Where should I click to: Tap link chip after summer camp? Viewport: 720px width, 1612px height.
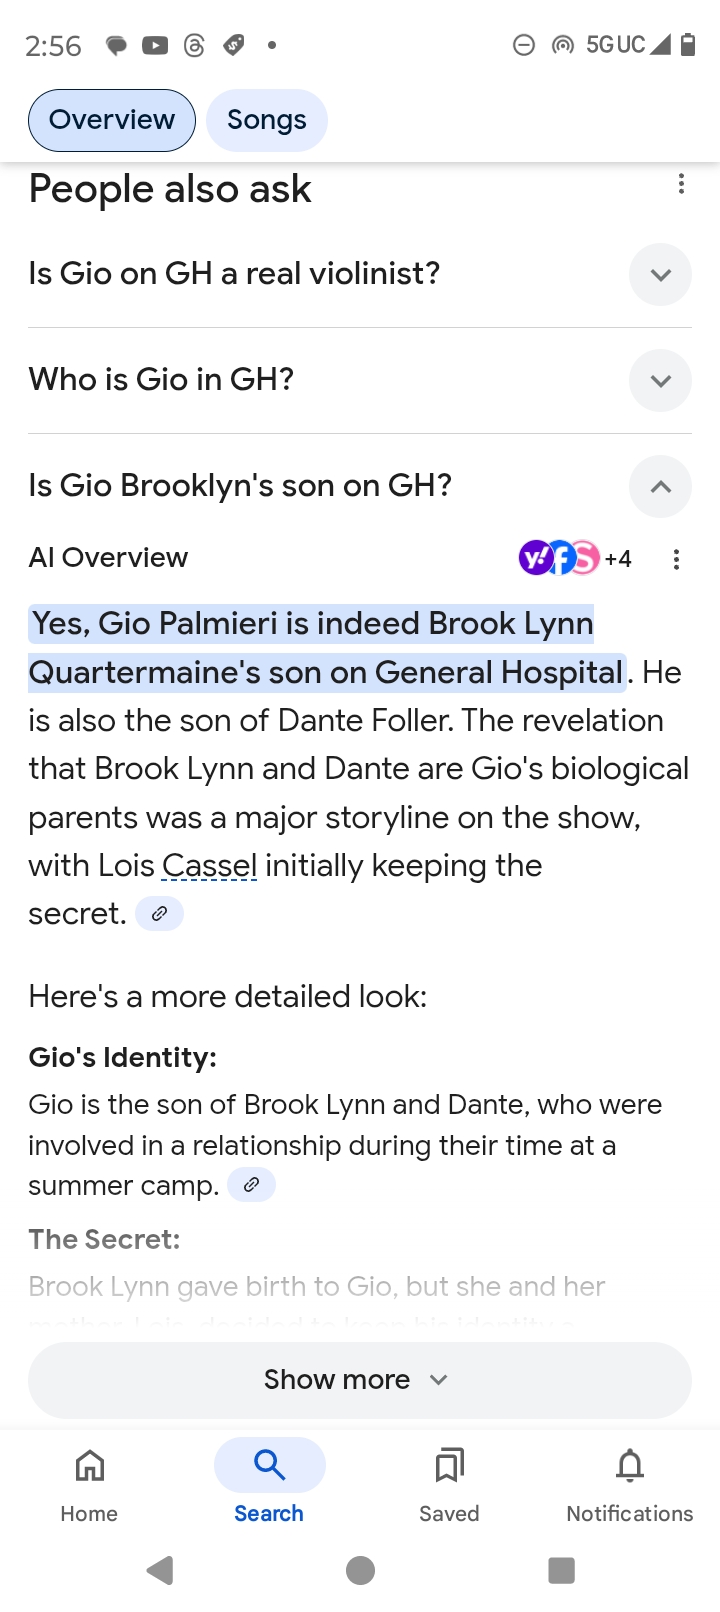[251, 1185]
